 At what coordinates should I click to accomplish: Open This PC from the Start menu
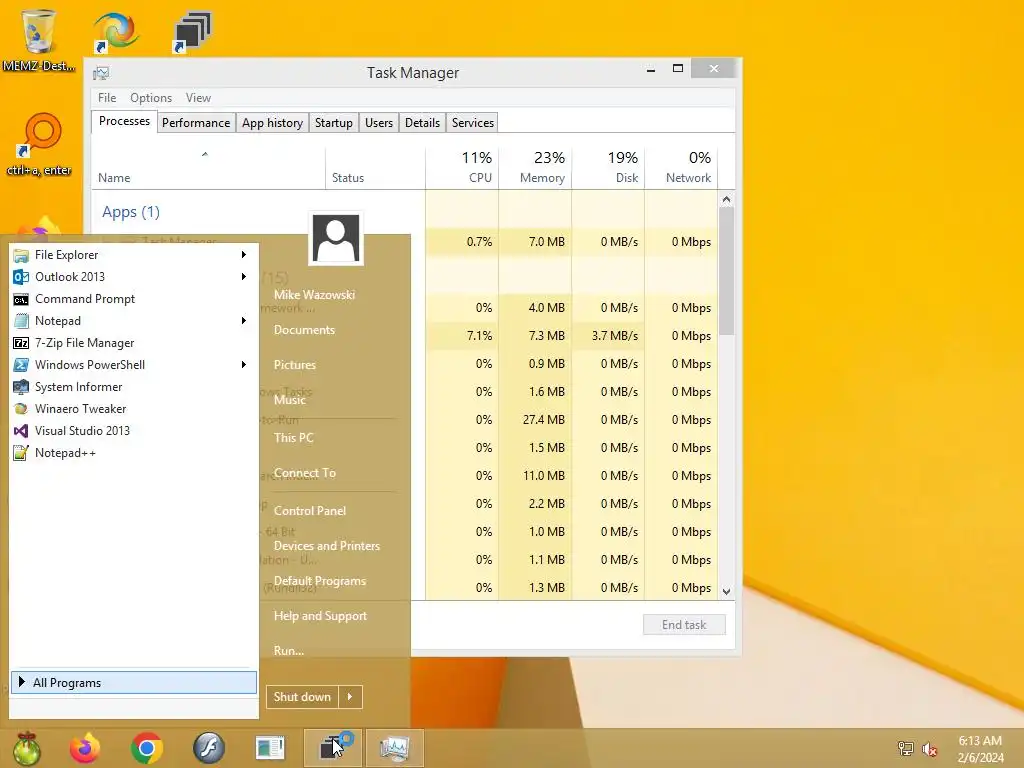[293, 438]
